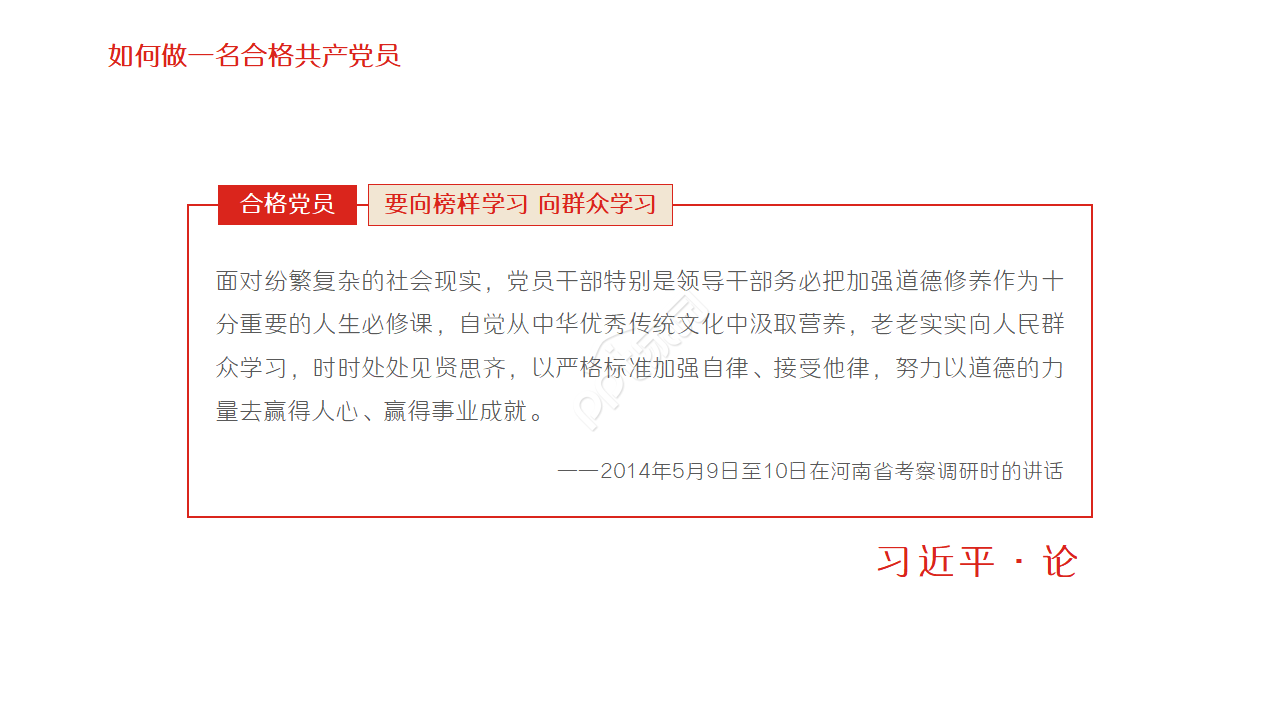
Task: Click the red character 论 at bottom right
Action: [1059, 562]
